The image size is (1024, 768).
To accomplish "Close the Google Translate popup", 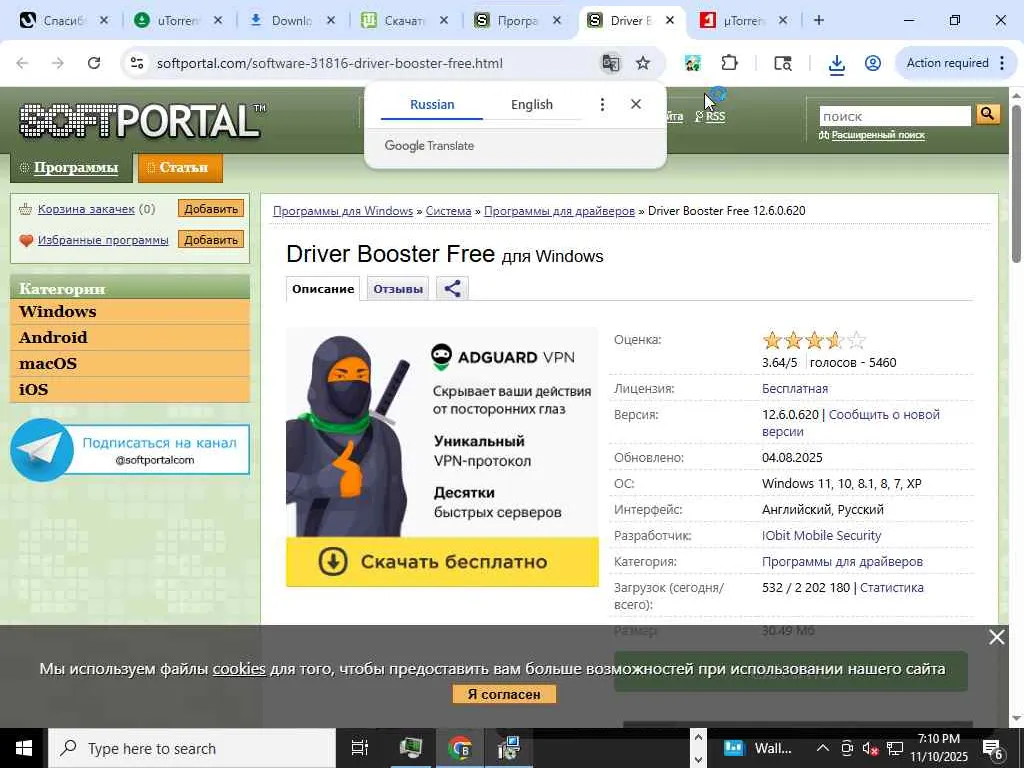I will pyautogui.click(x=635, y=104).
